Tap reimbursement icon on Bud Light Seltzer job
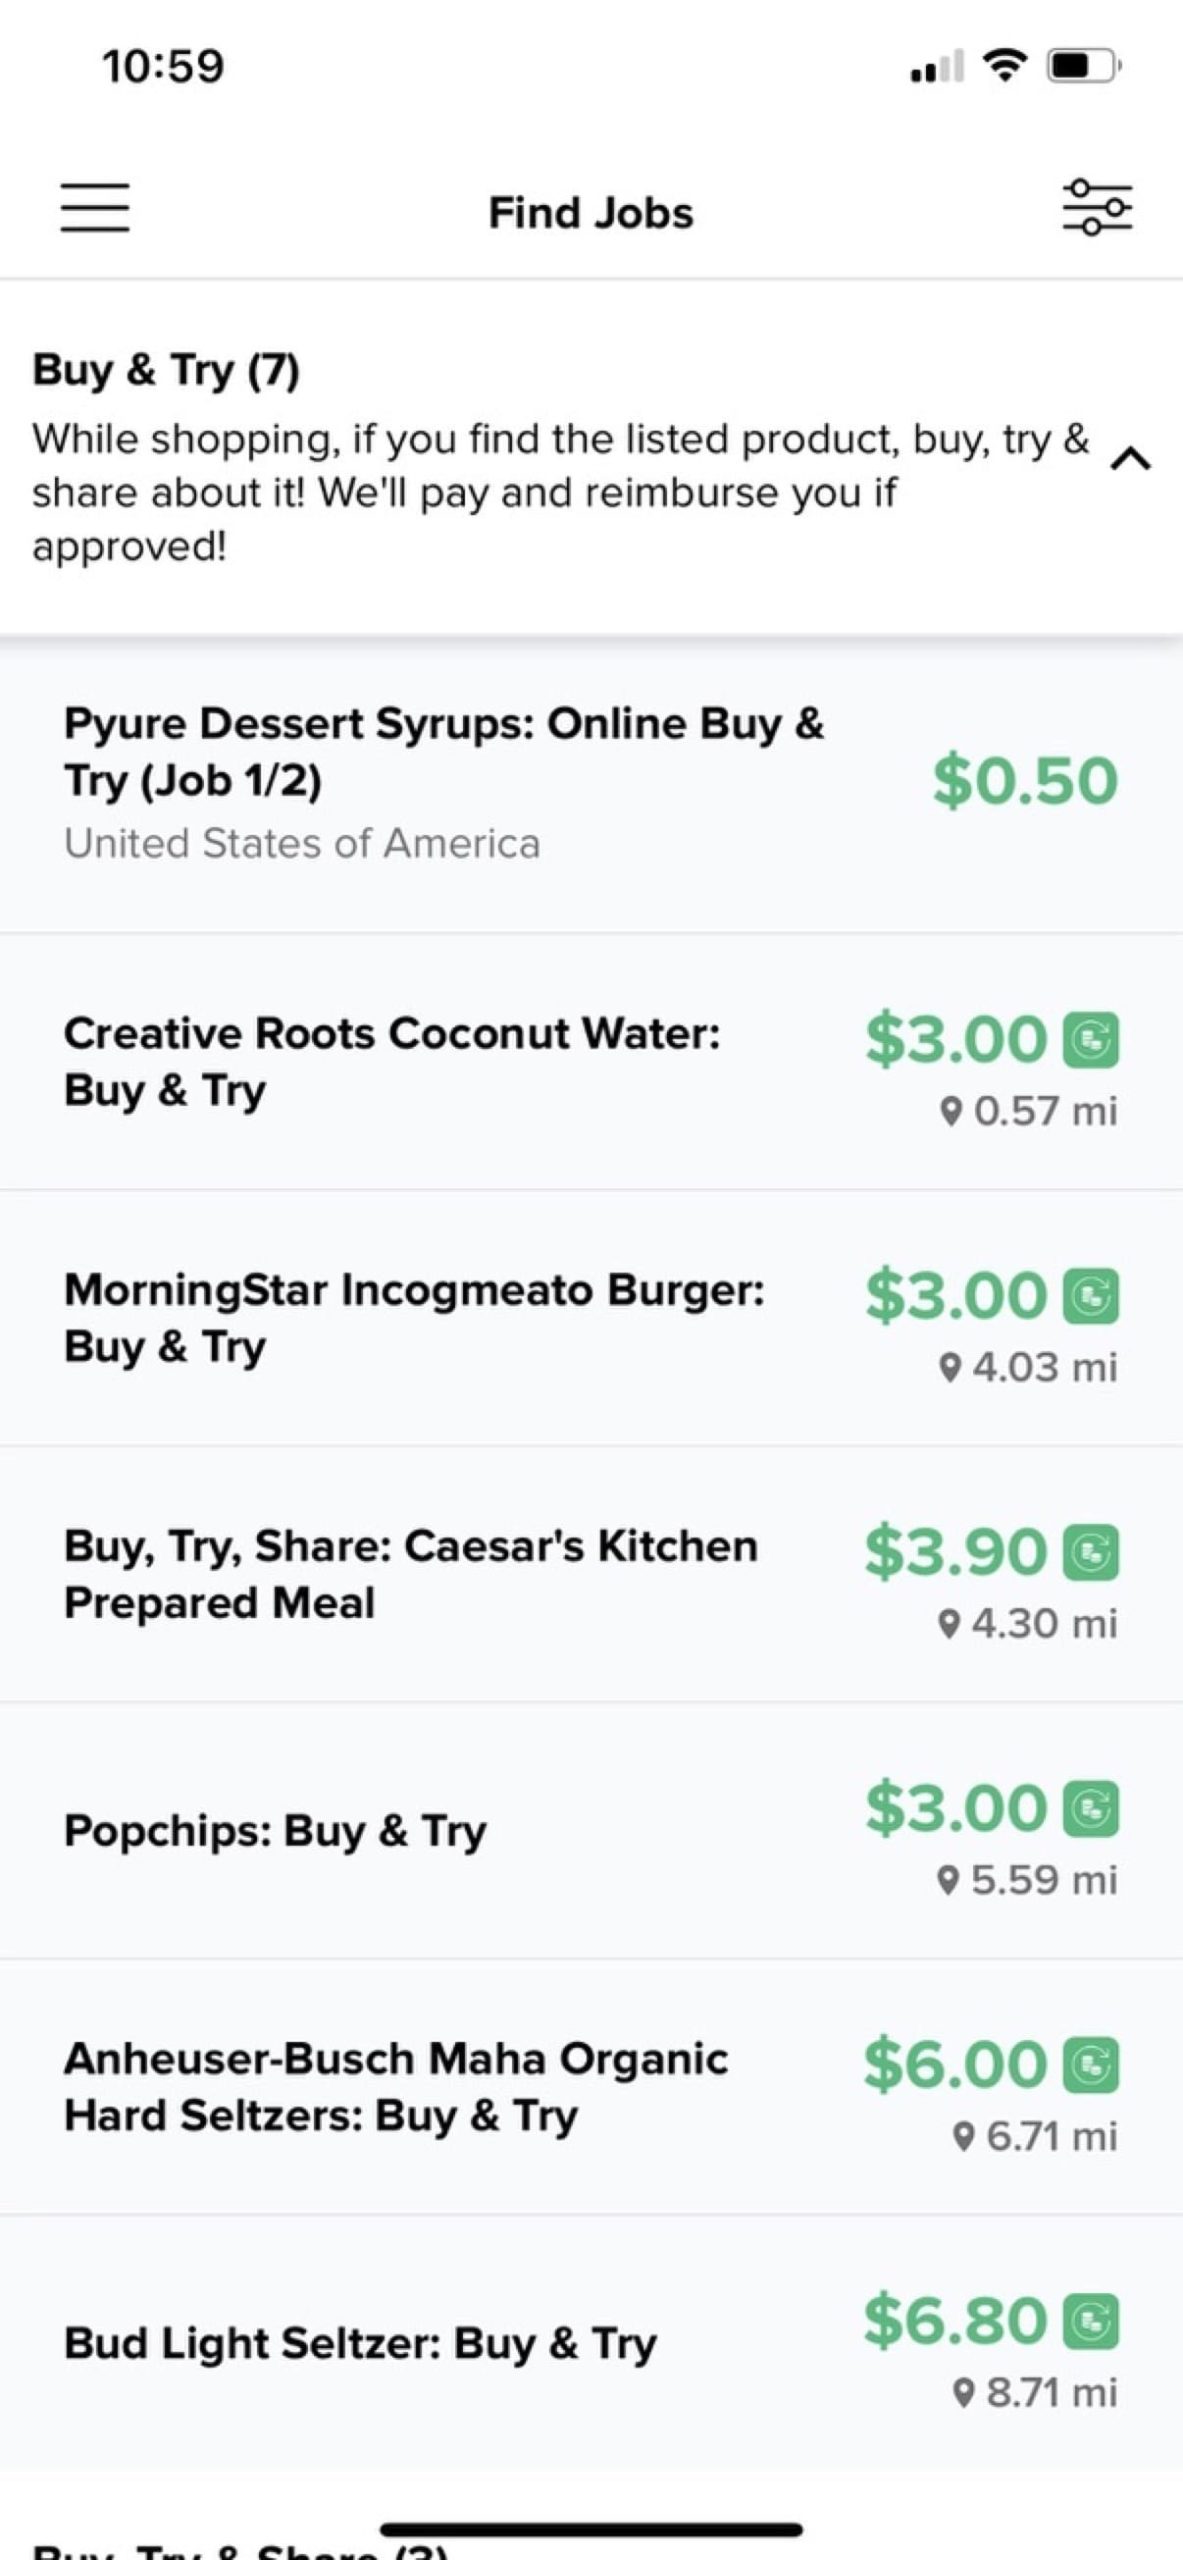Image resolution: width=1183 pixels, height=2560 pixels. tap(1091, 2322)
